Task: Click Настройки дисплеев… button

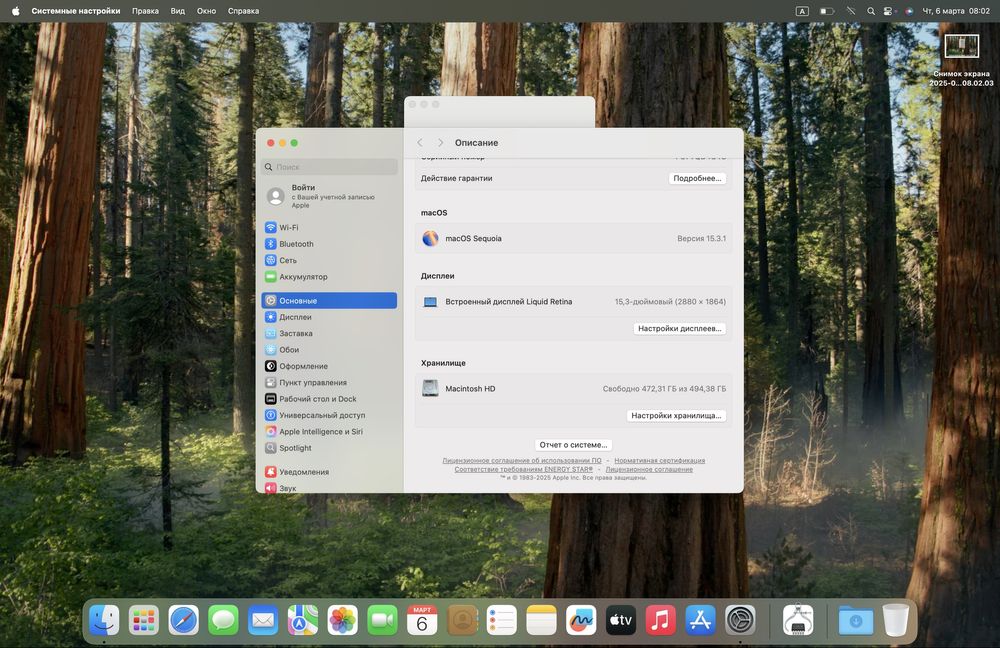Action: pos(679,328)
